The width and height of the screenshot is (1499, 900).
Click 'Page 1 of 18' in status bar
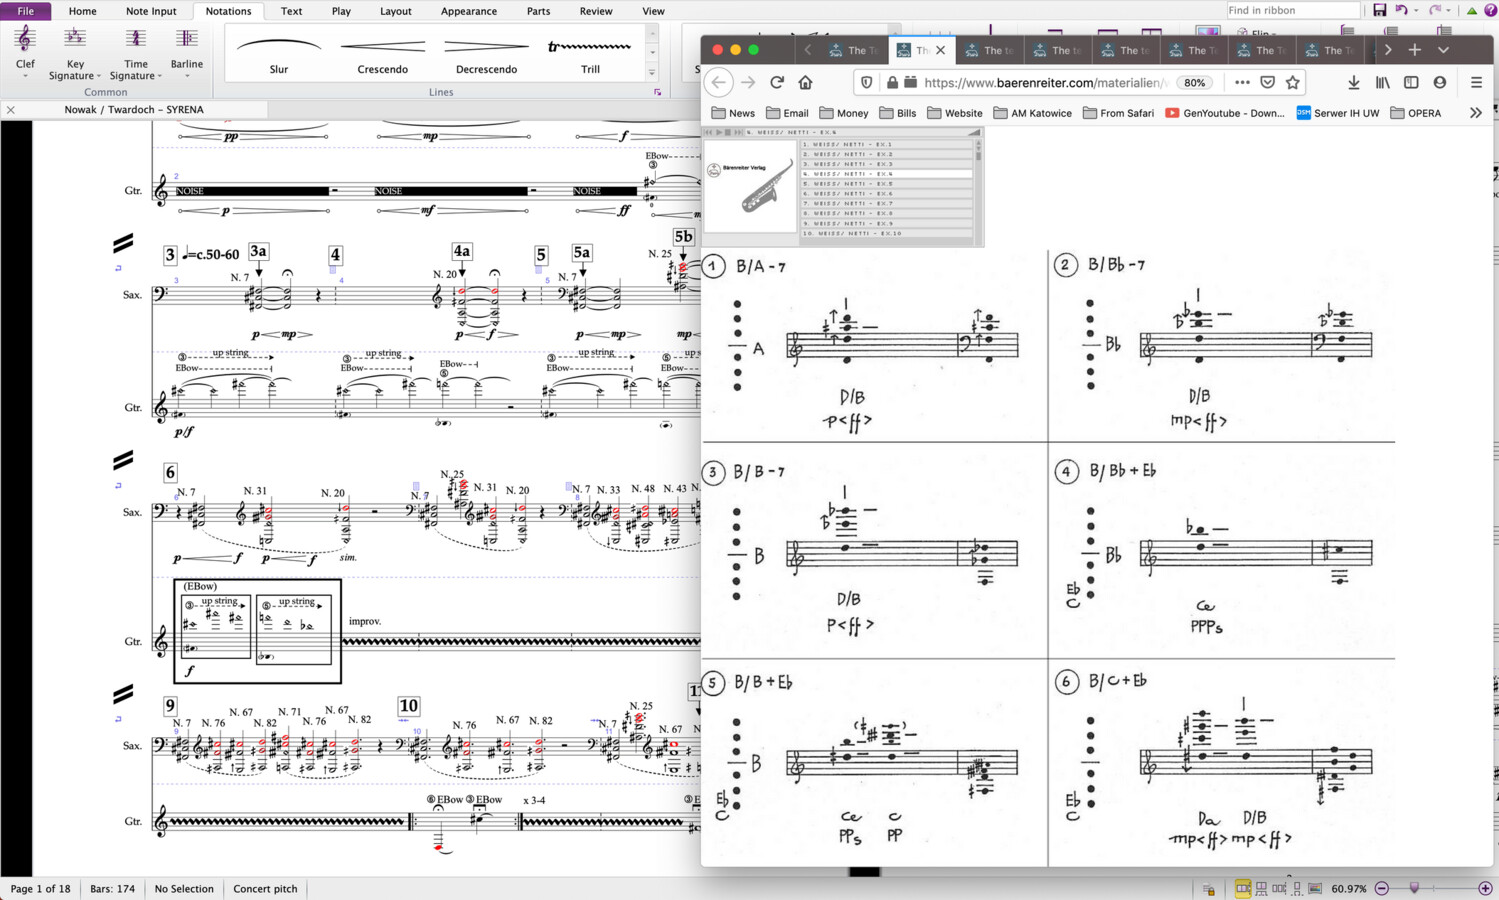40,888
